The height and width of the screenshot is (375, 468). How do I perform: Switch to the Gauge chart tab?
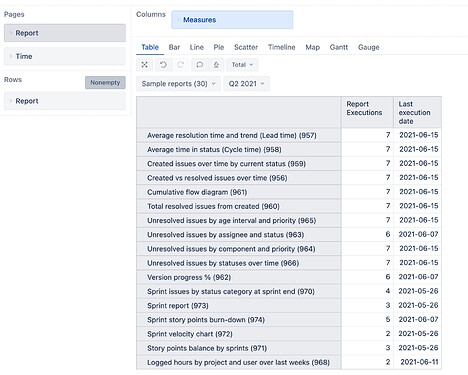(x=369, y=47)
